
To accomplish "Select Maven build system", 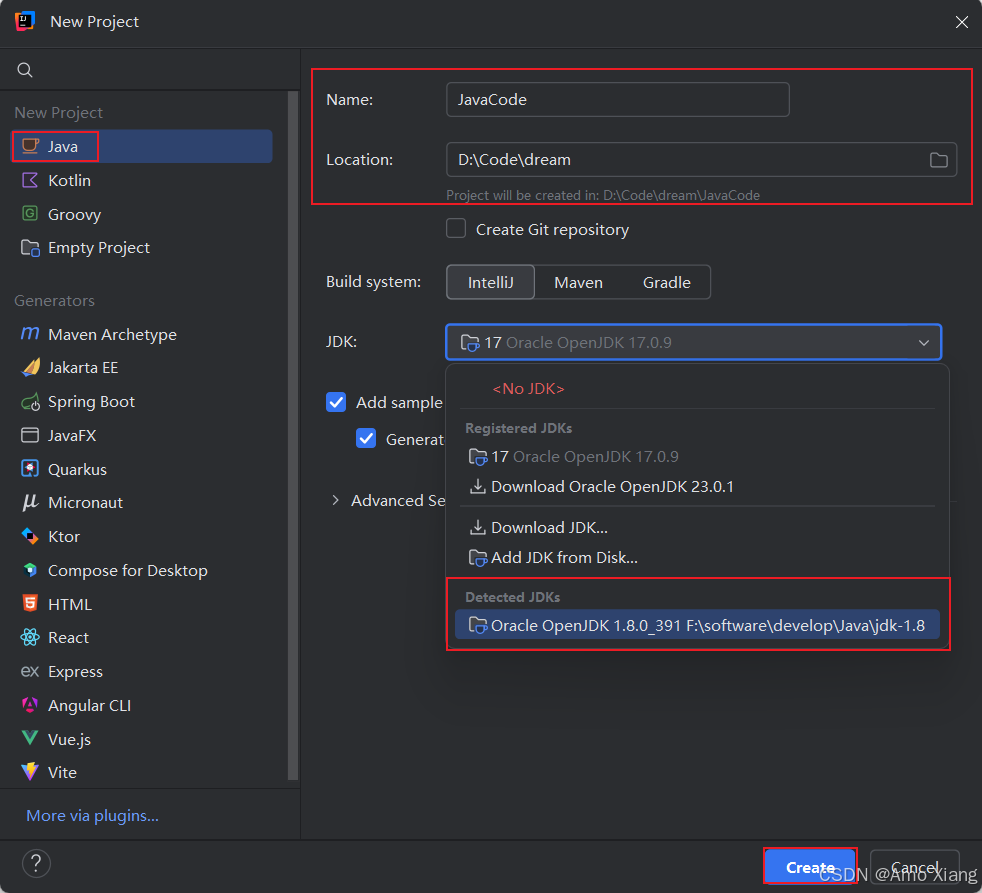I will tap(578, 283).
